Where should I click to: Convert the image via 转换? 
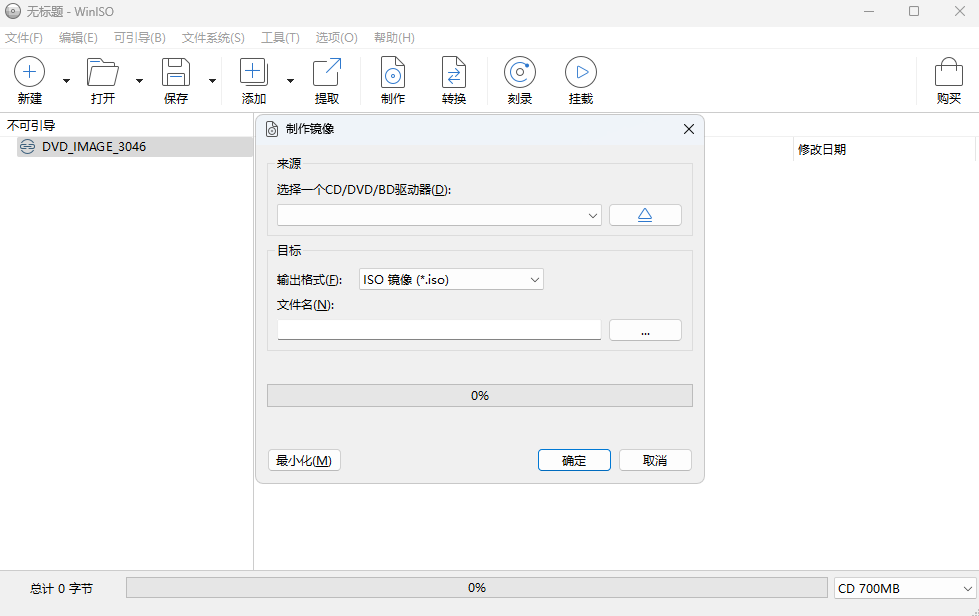(x=455, y=79)
